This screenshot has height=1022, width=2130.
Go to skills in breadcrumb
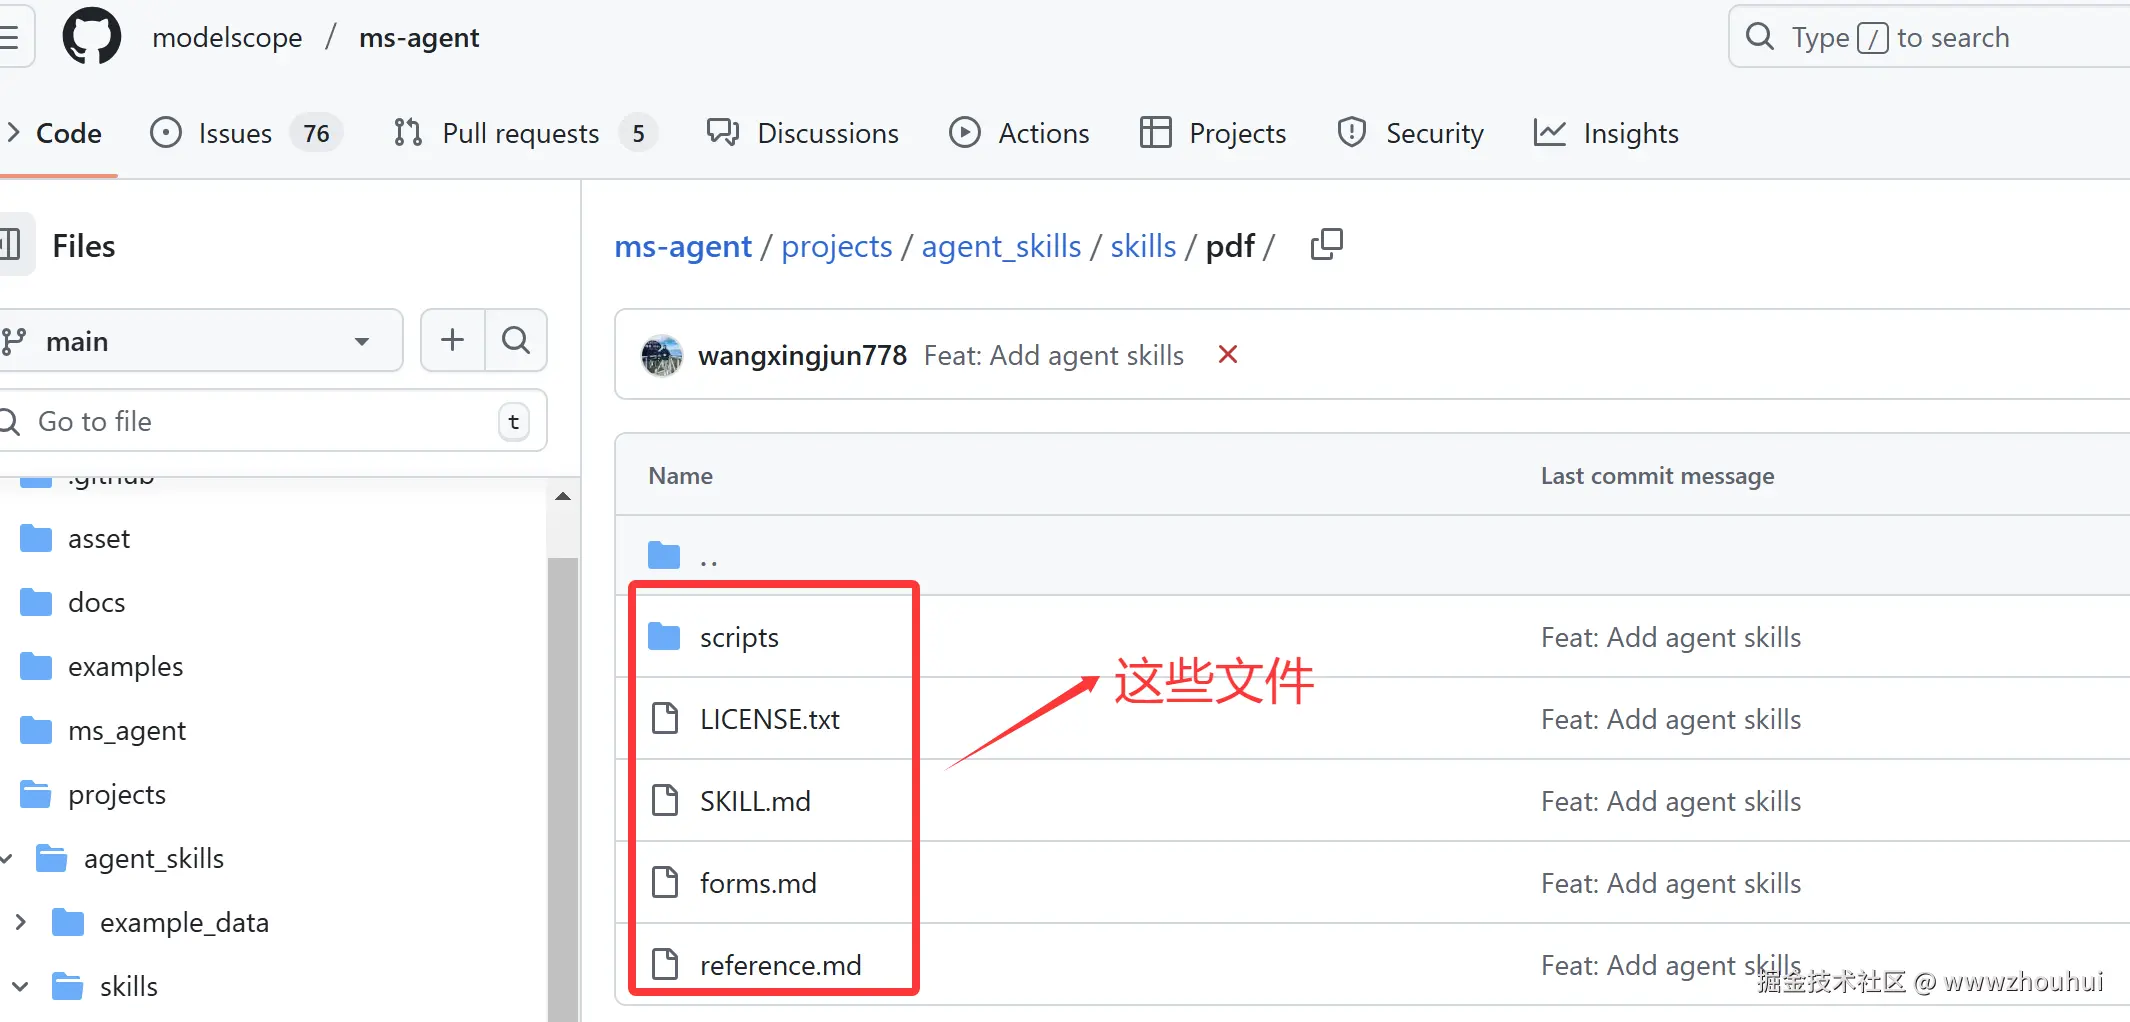(x=1143, y=246)
